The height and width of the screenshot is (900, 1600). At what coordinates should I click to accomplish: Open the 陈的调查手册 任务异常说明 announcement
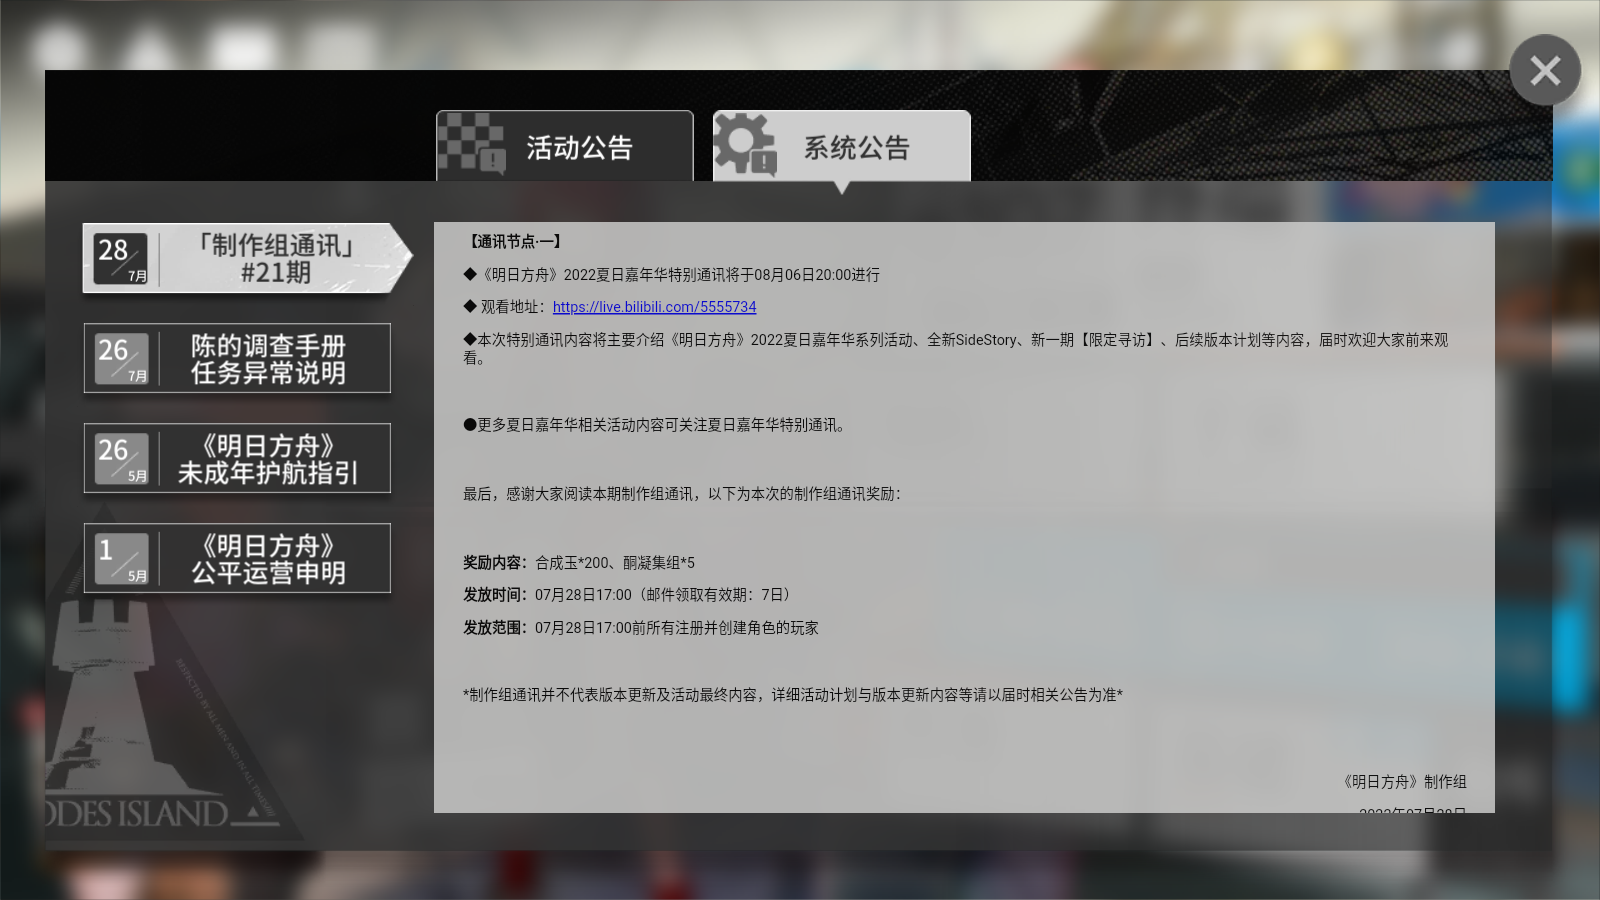point(237,358)
